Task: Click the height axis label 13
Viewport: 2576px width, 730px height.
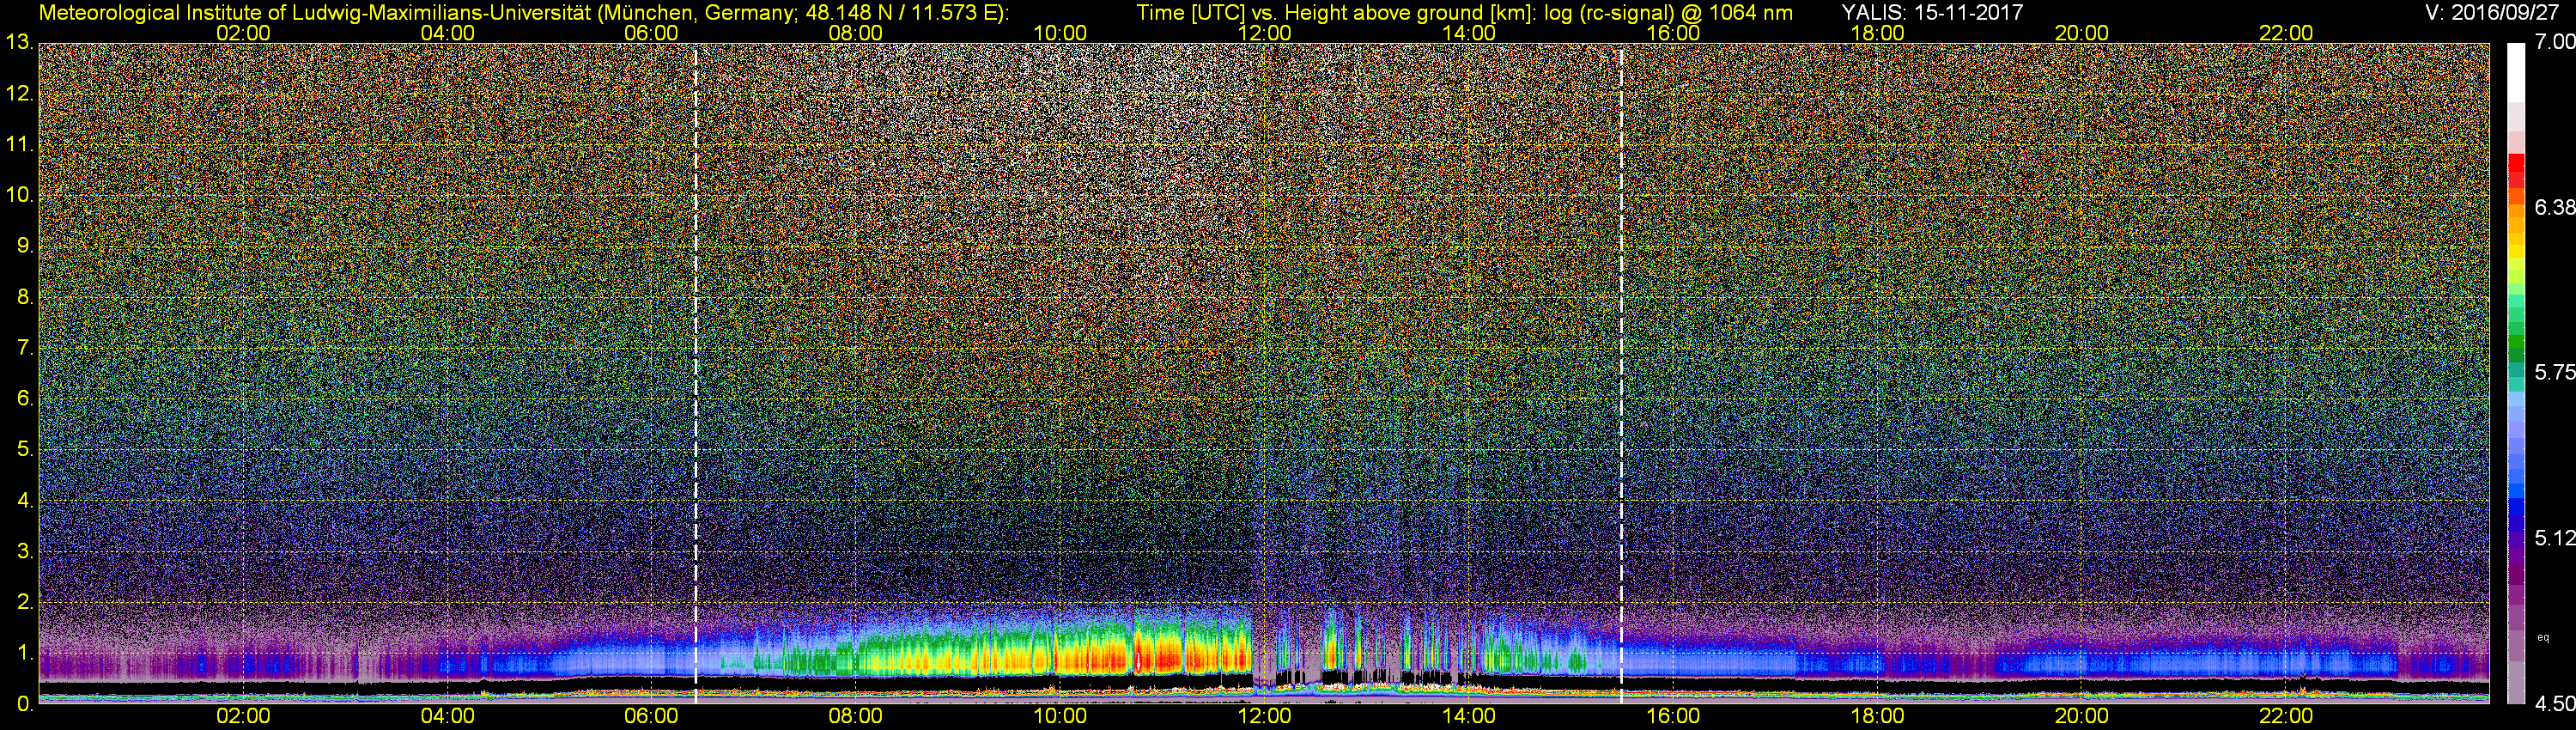Action: tap(19, 43)
